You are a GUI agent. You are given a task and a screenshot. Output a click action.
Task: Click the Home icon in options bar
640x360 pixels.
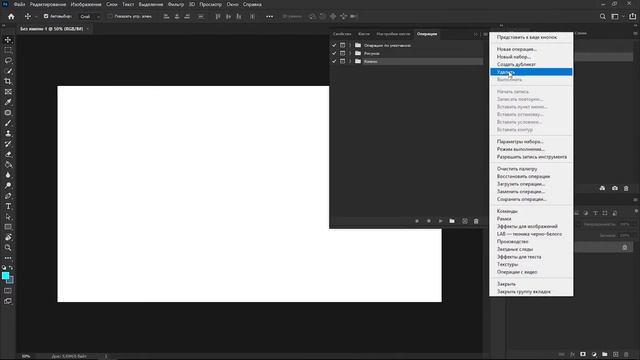pyautogui.click(x=11, y=16)
